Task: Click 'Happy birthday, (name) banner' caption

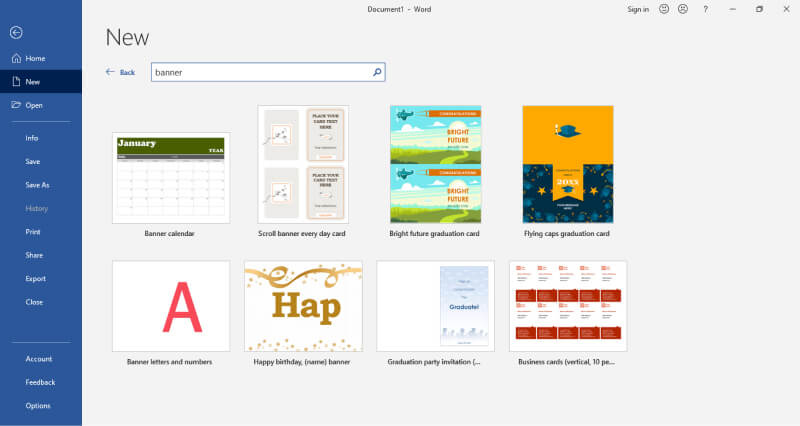Action: (x=302, y=362)
